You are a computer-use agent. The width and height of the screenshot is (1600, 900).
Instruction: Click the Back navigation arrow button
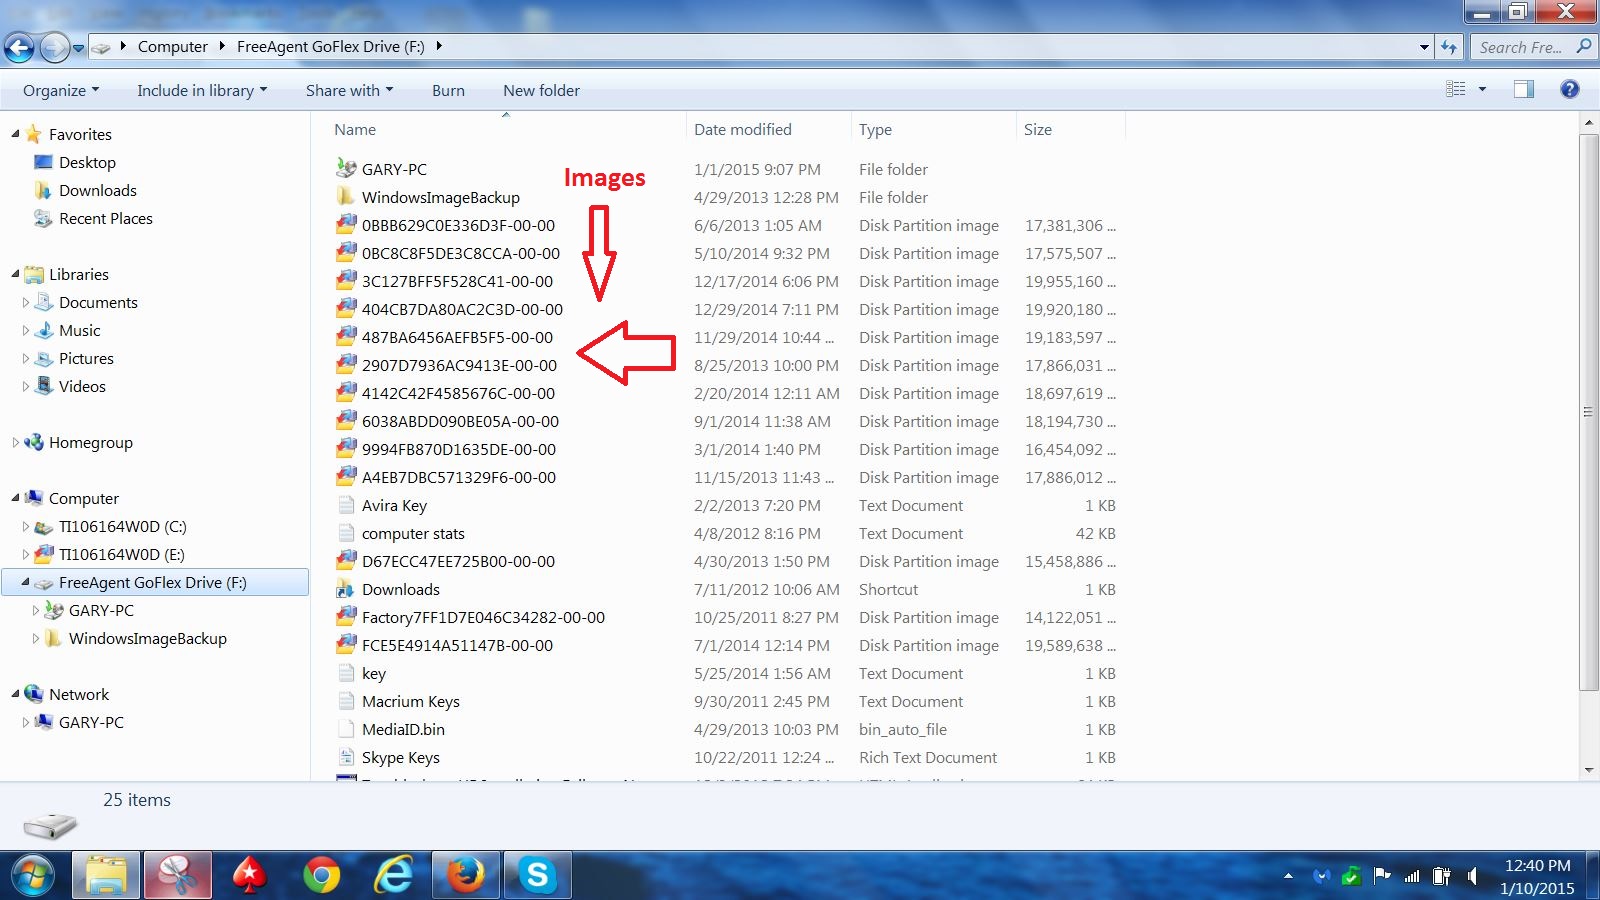click(x=19, y=47)
